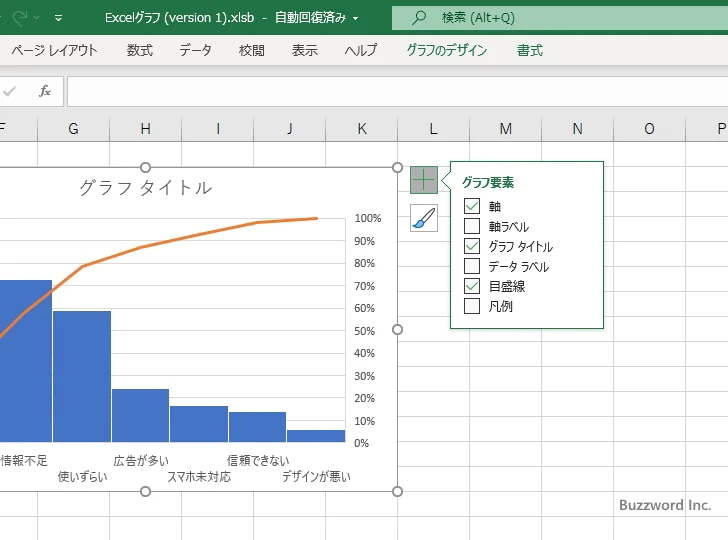Click the chart's right-middle resize handle
This screenshot has width=728, height=540.
(397, 329)
